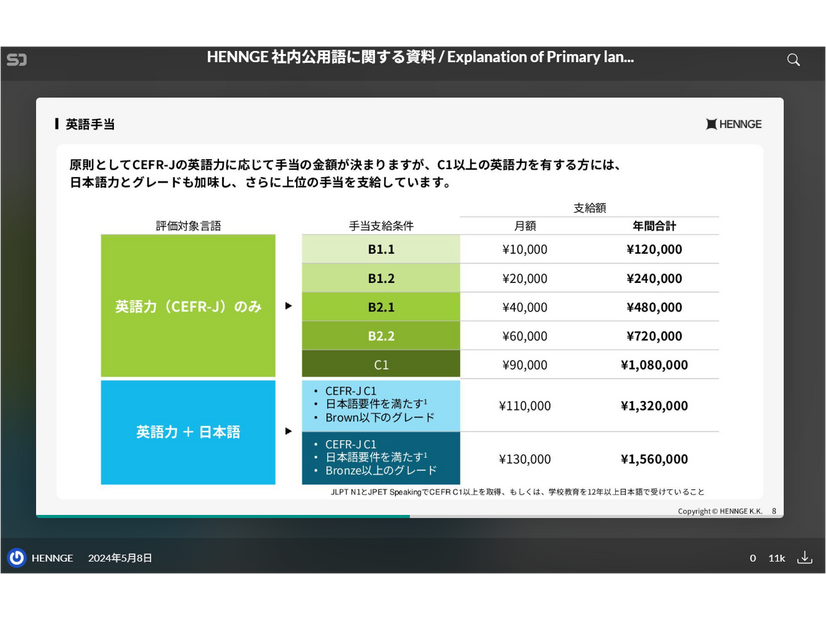Click the blue circular speaker avatar icon
The width and height of the screenshot is (826, 620).
[x=17, y=559]
